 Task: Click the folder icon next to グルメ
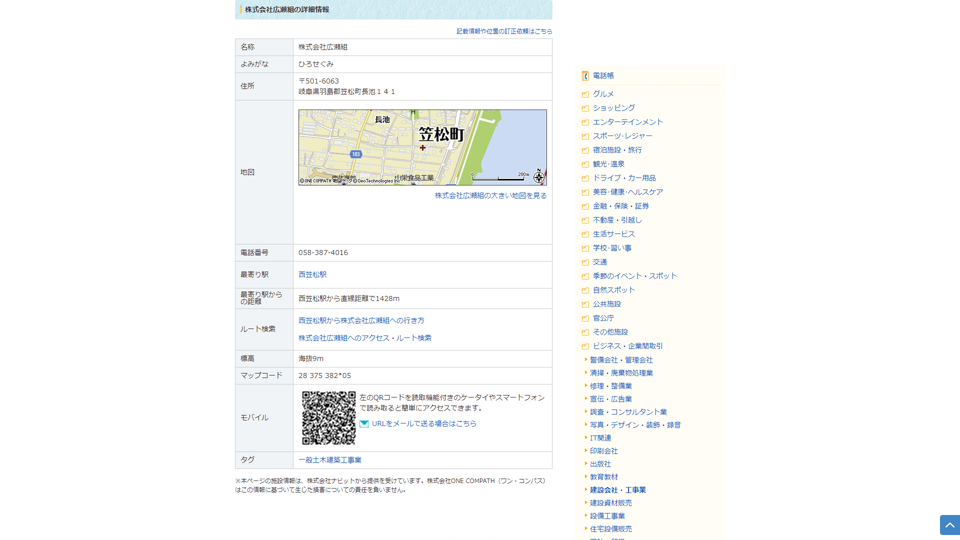coord(585,95)
